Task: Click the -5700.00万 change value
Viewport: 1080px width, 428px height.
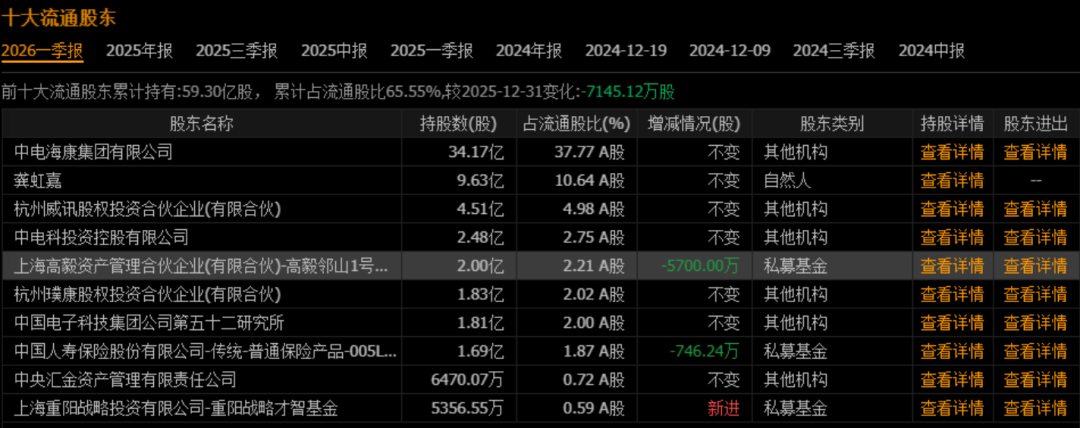Action: coord(700,266)
